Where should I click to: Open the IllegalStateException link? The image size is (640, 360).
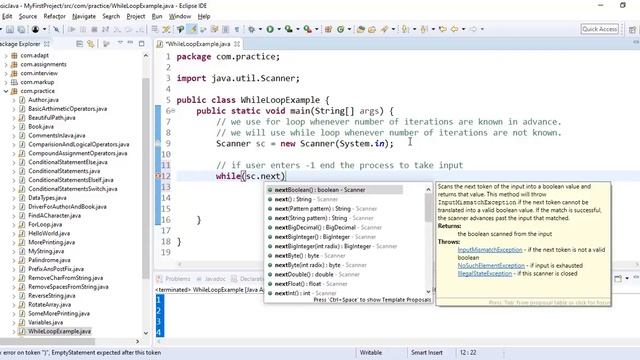pyautogui.click(x=484, y=273)
